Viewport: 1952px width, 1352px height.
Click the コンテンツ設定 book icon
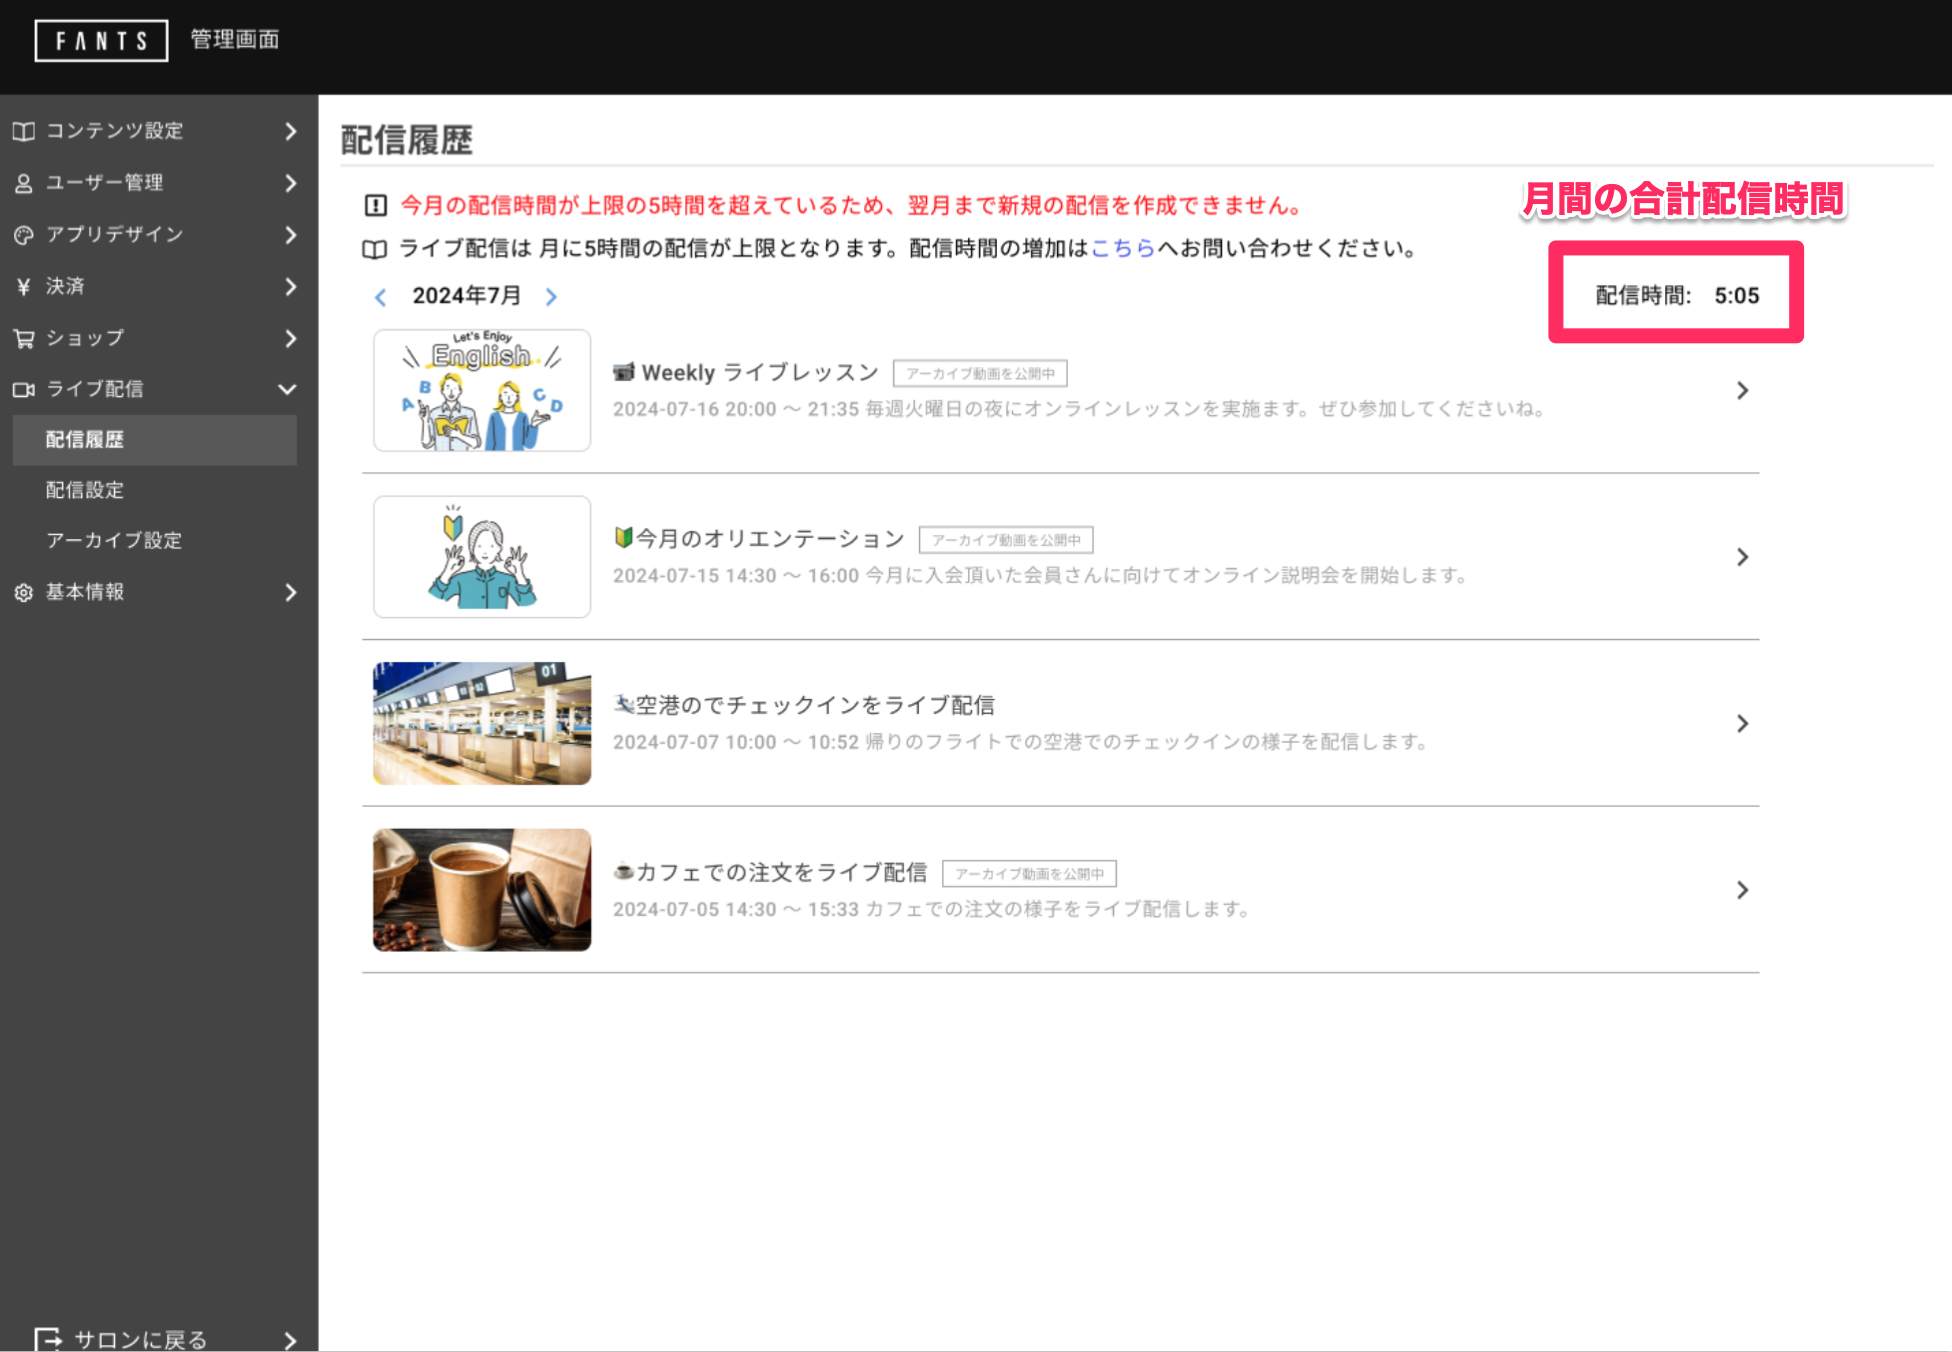[24, 131]
